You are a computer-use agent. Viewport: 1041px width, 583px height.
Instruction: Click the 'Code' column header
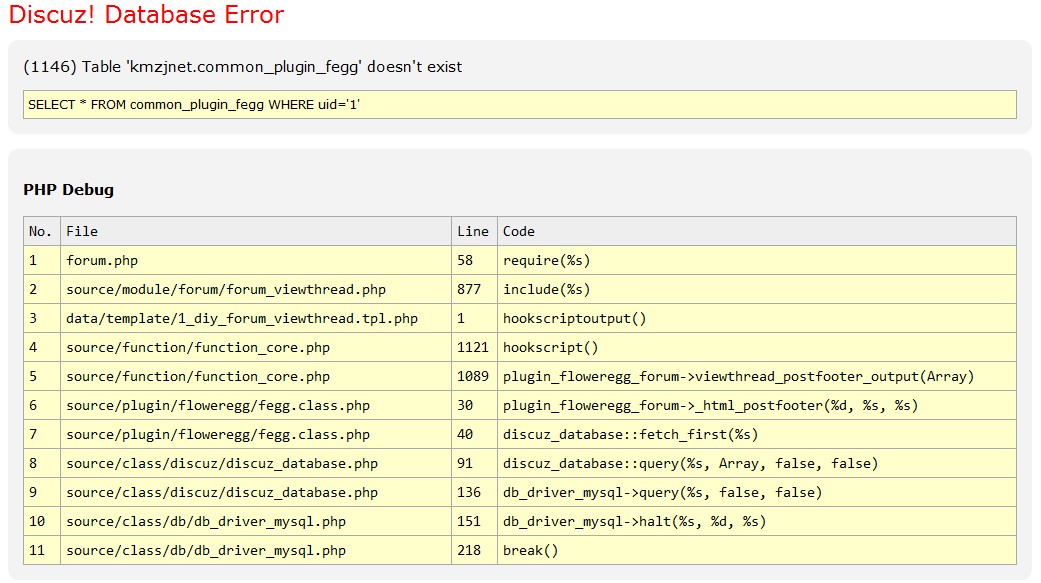(x=757, y=231)
